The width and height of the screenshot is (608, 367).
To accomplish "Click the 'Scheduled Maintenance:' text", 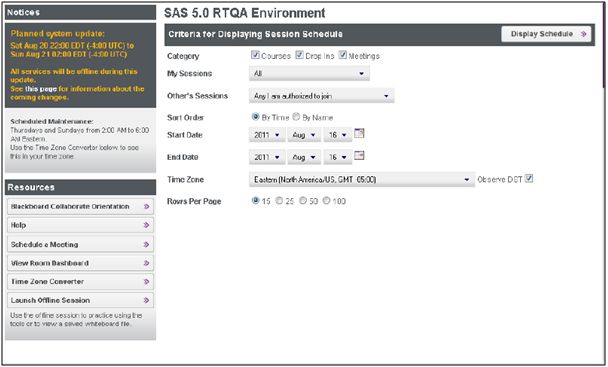I will [52, 121].
